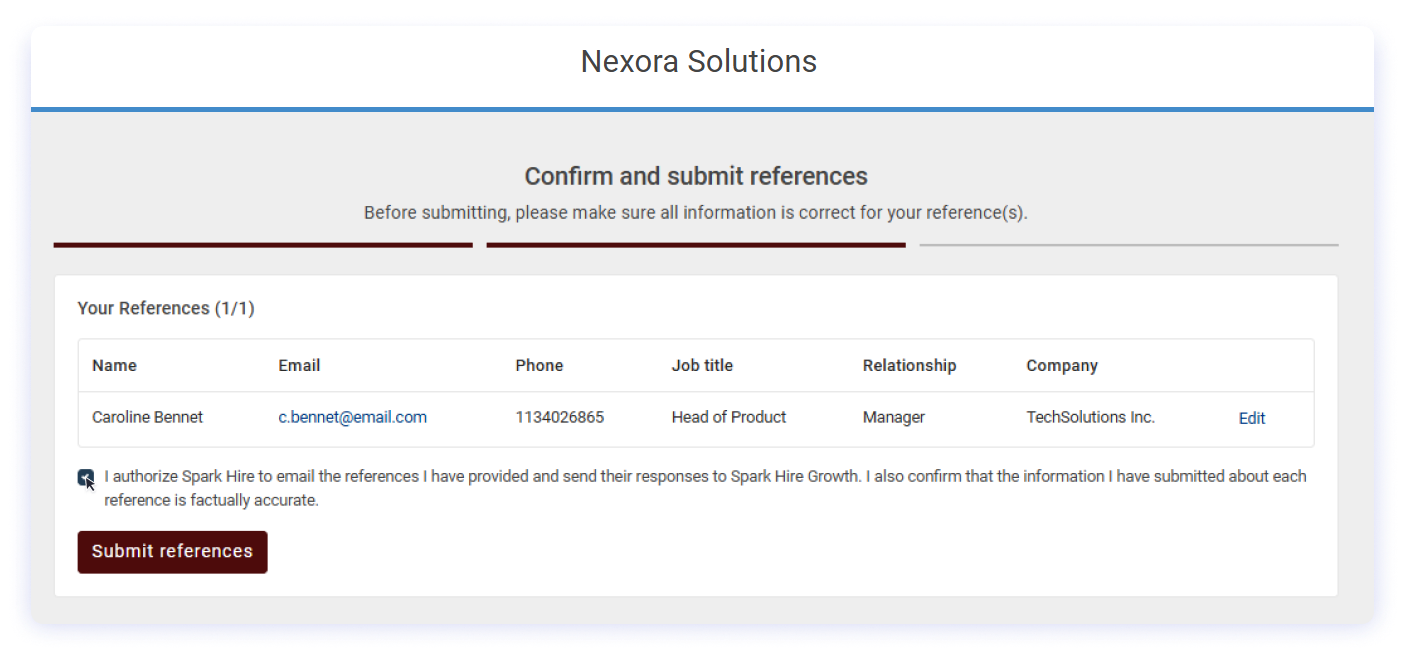
Task: Select the Name column header
Action: [113, 365]
